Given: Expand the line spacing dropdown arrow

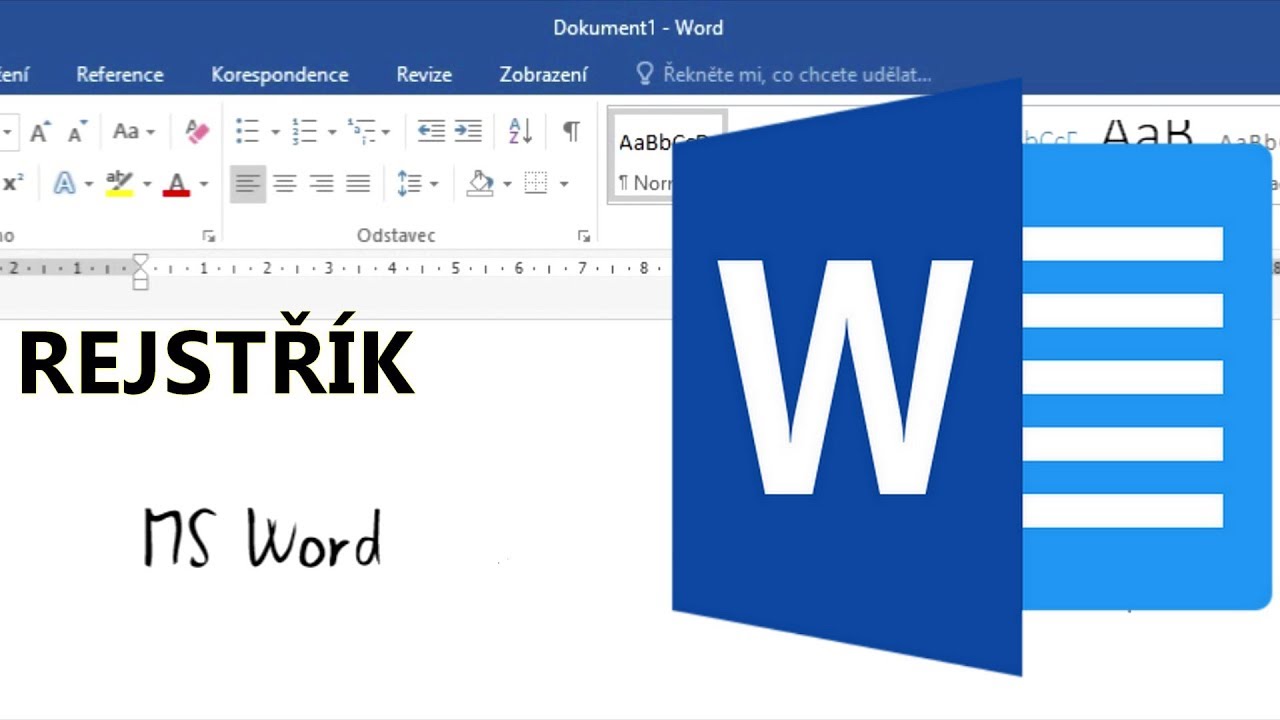Looking at the screenshot, I should (434, 184).
